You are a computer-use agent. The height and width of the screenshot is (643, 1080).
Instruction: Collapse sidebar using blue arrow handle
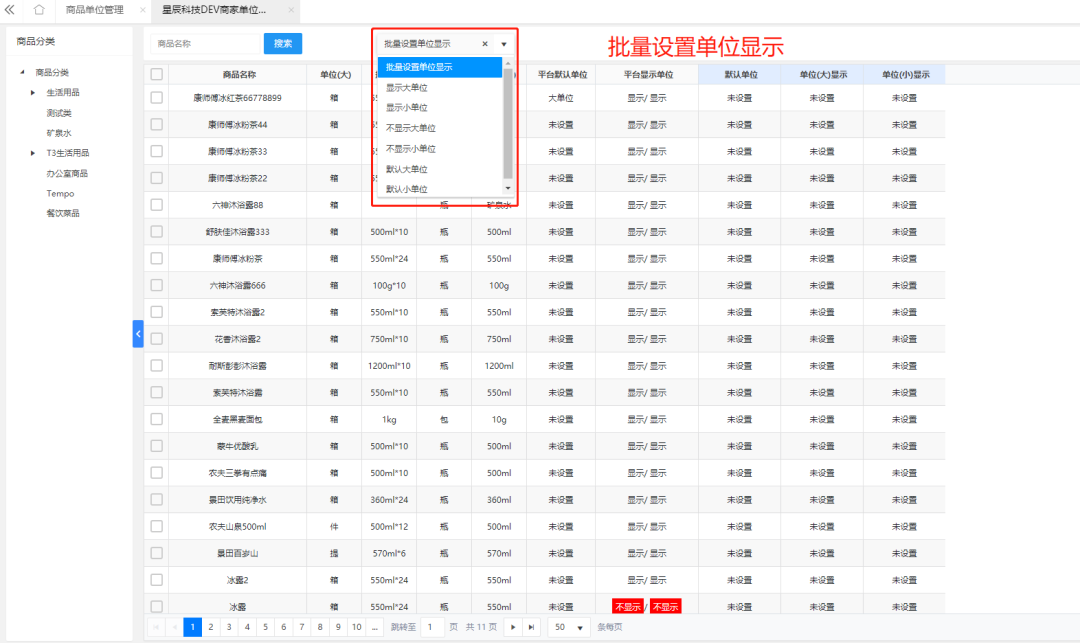click(x=138, y=333)
